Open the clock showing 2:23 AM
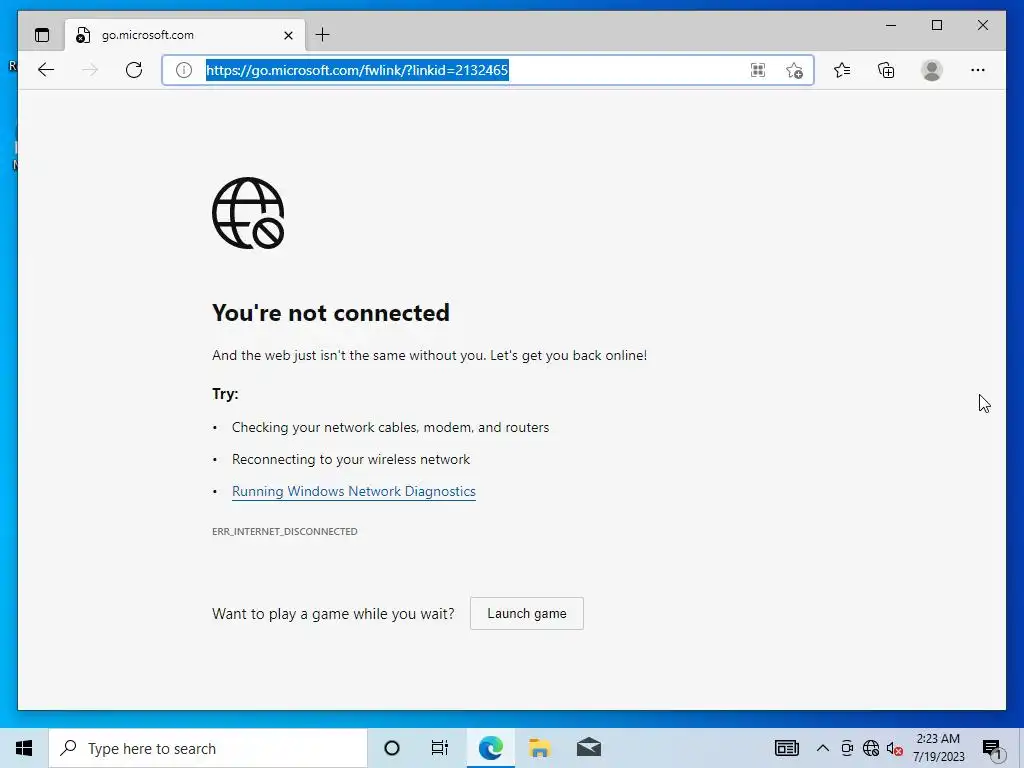The image size is (1024, 768). [938, 748]
